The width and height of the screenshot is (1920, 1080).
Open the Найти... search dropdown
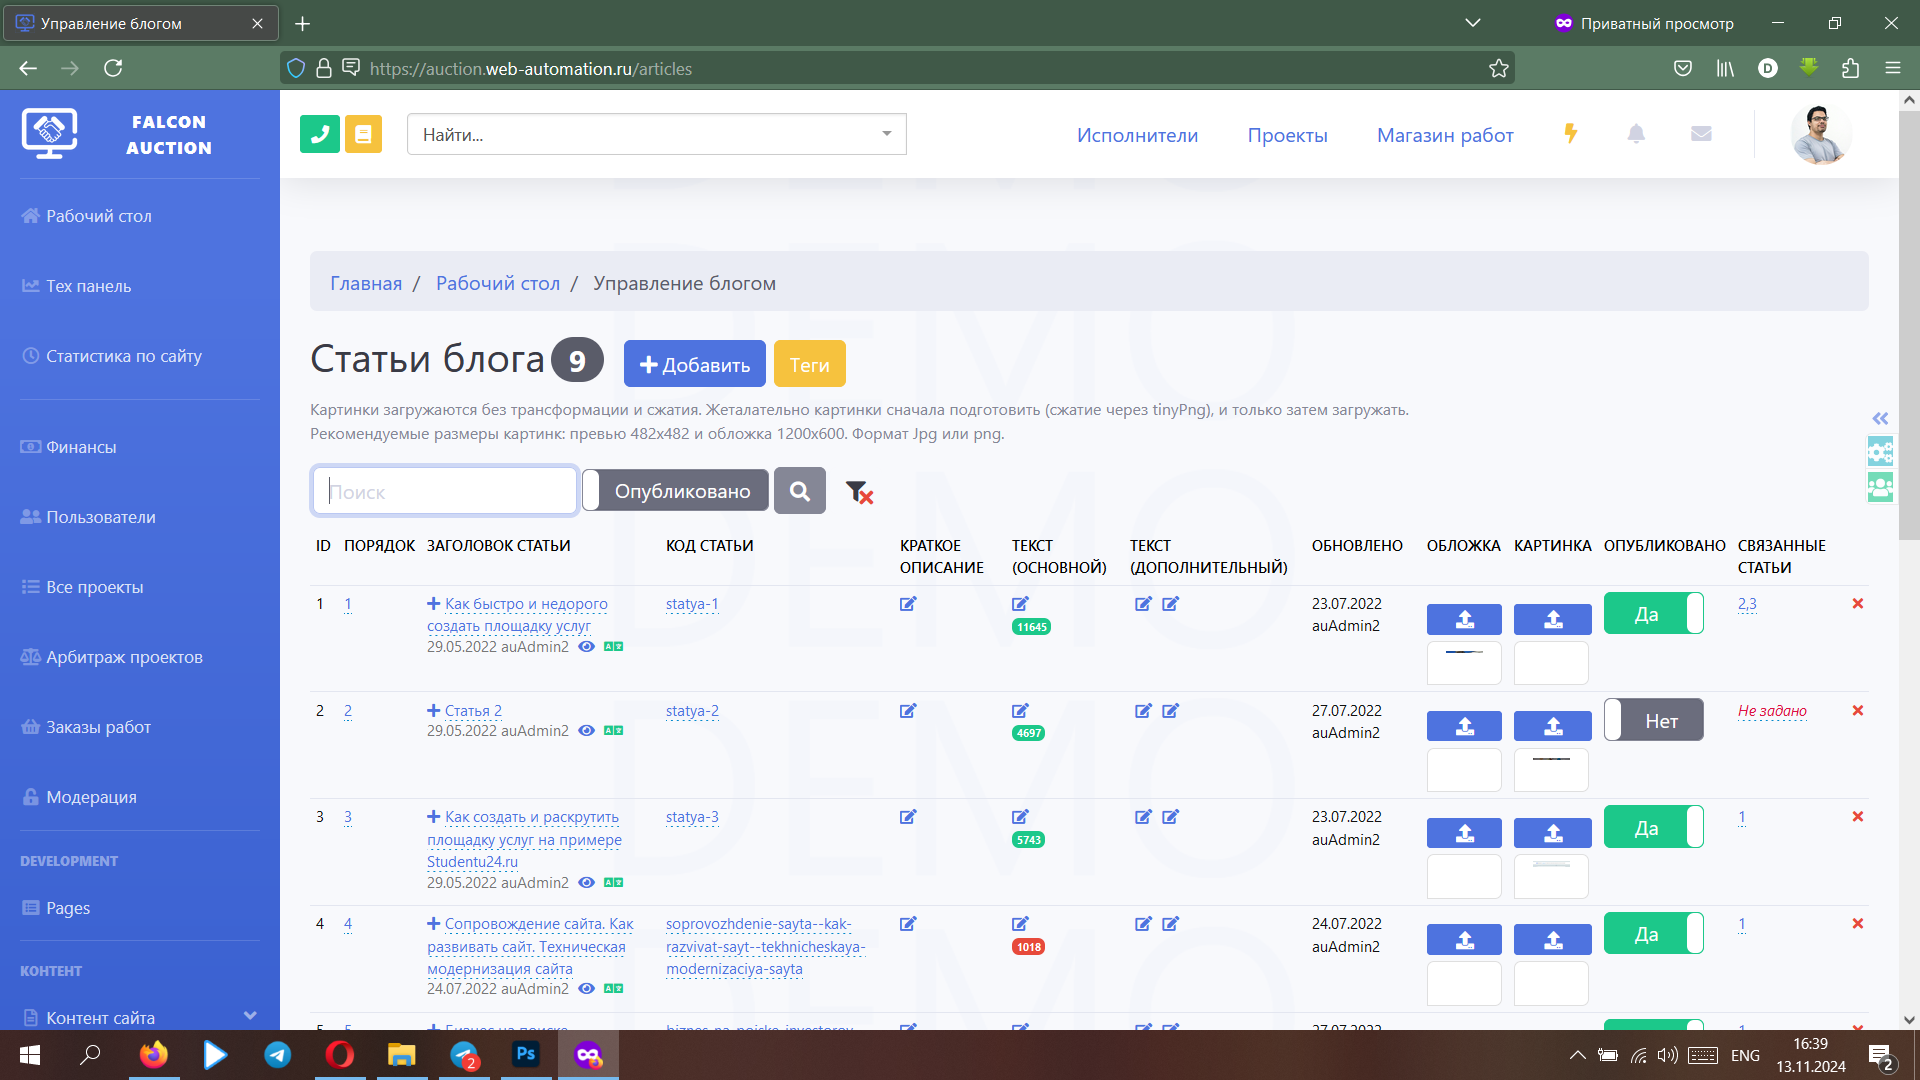(656, 133)
